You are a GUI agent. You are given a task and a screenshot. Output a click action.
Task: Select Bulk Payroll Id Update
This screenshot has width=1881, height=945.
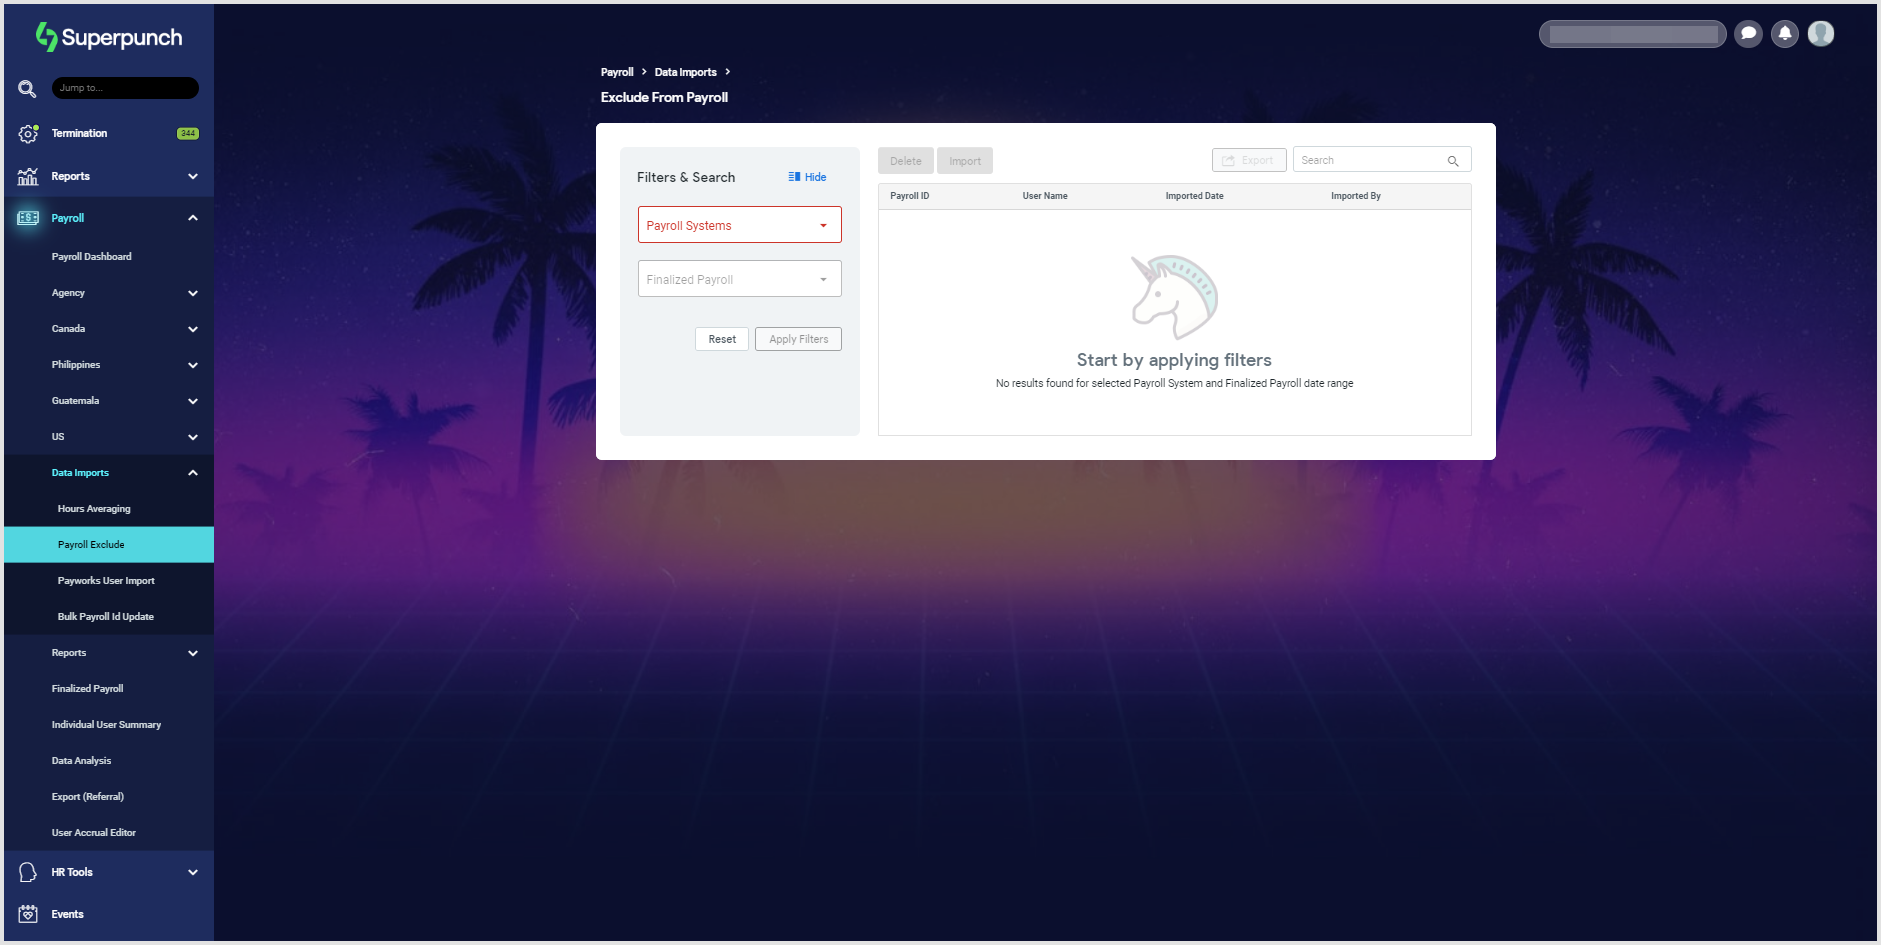(x=106, y=617)
